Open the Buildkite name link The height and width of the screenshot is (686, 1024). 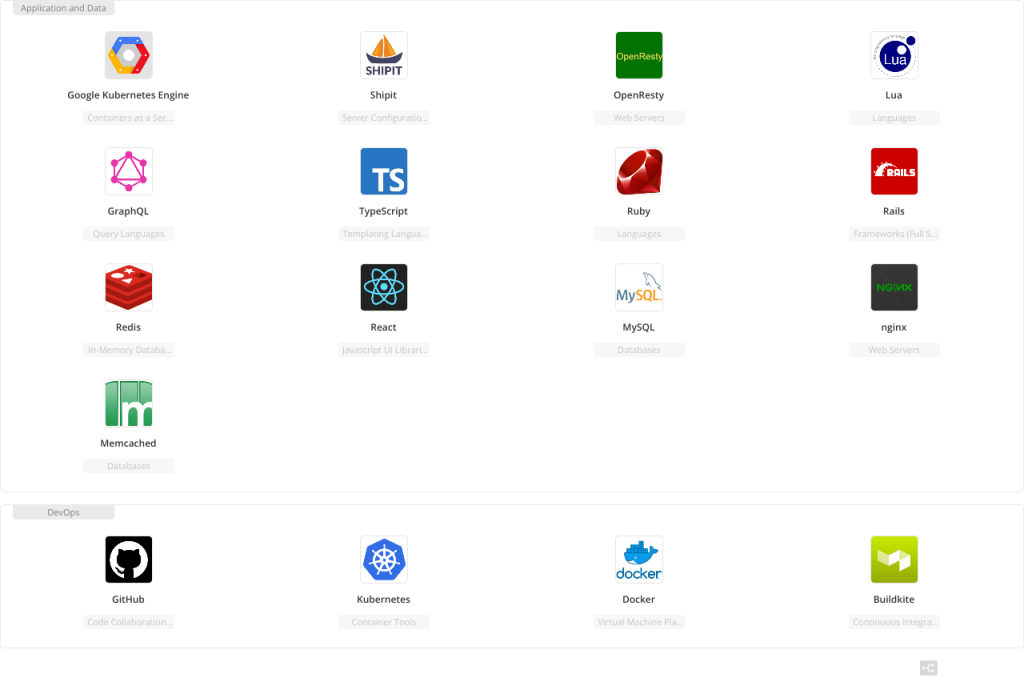click(894, 599)
